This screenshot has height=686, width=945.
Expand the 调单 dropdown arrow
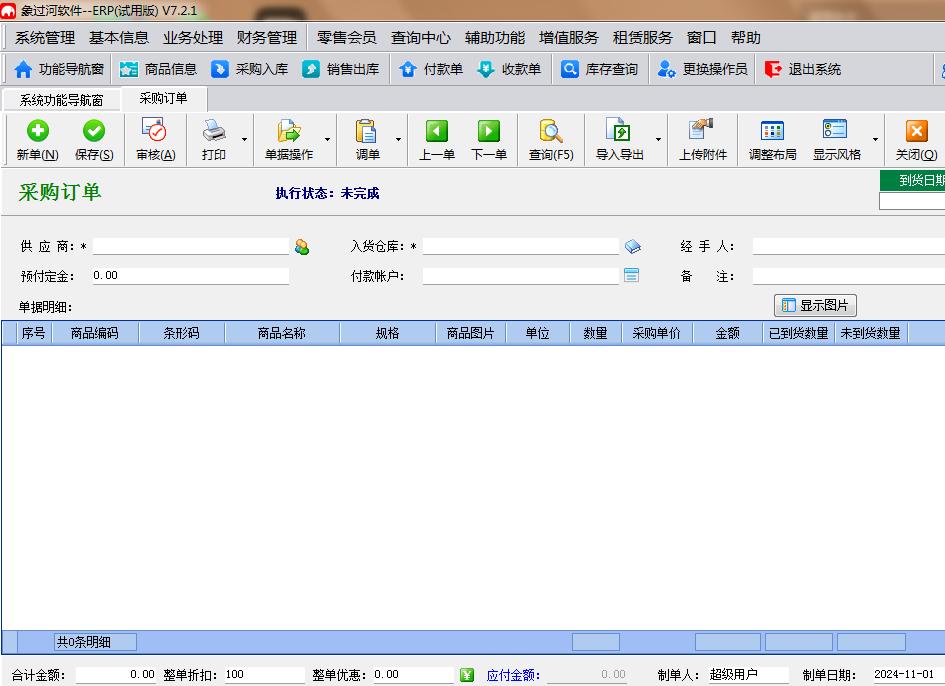[398, 139]
